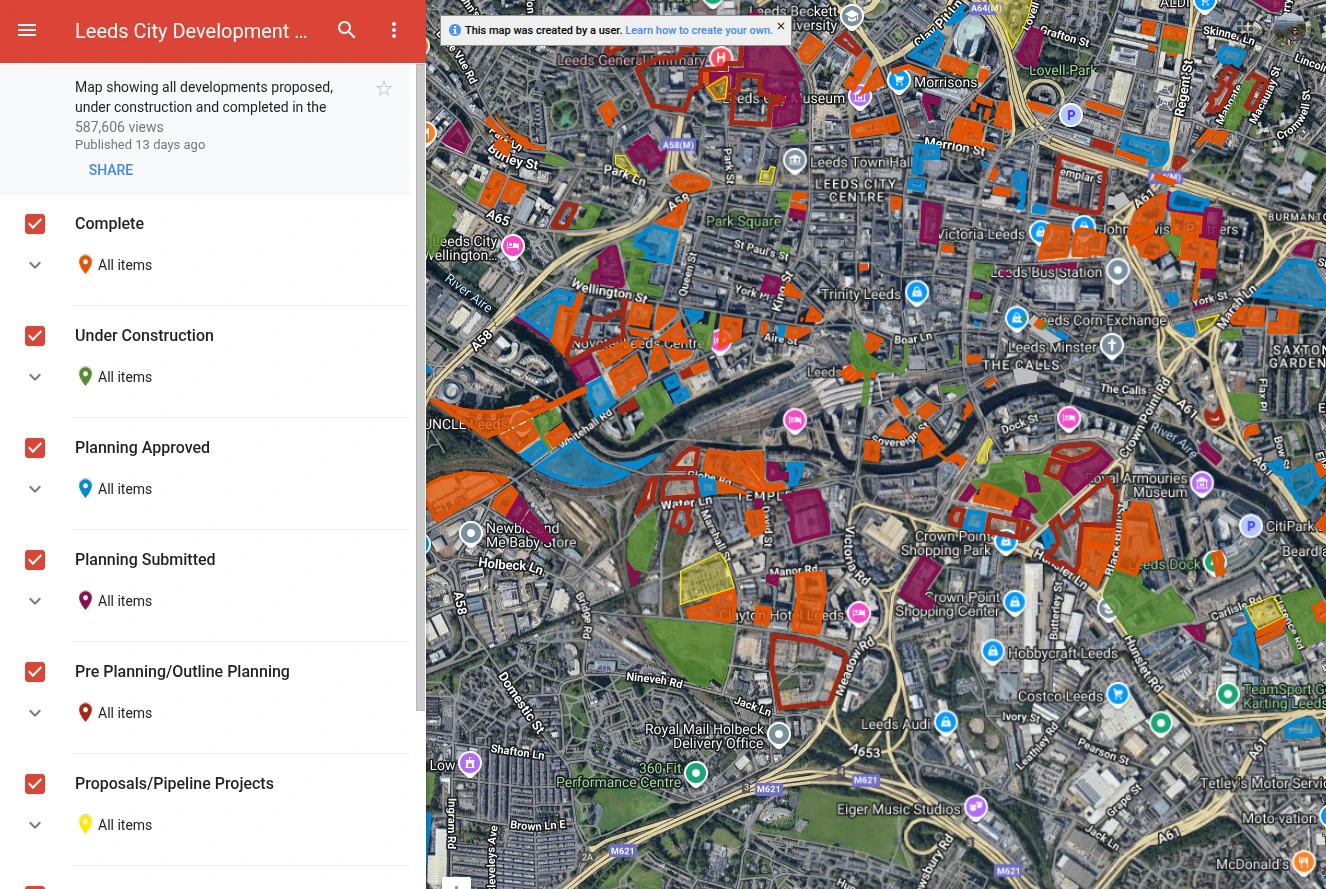Image resolution: width=1326 pixels, height=889 pixels.
Task: Click the search magnifier icon
Action: (347, 30)
